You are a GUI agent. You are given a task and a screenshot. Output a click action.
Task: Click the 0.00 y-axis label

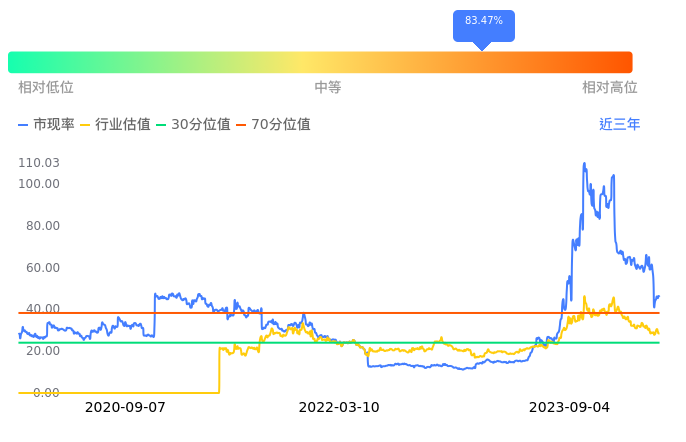(x=45, y=393)
